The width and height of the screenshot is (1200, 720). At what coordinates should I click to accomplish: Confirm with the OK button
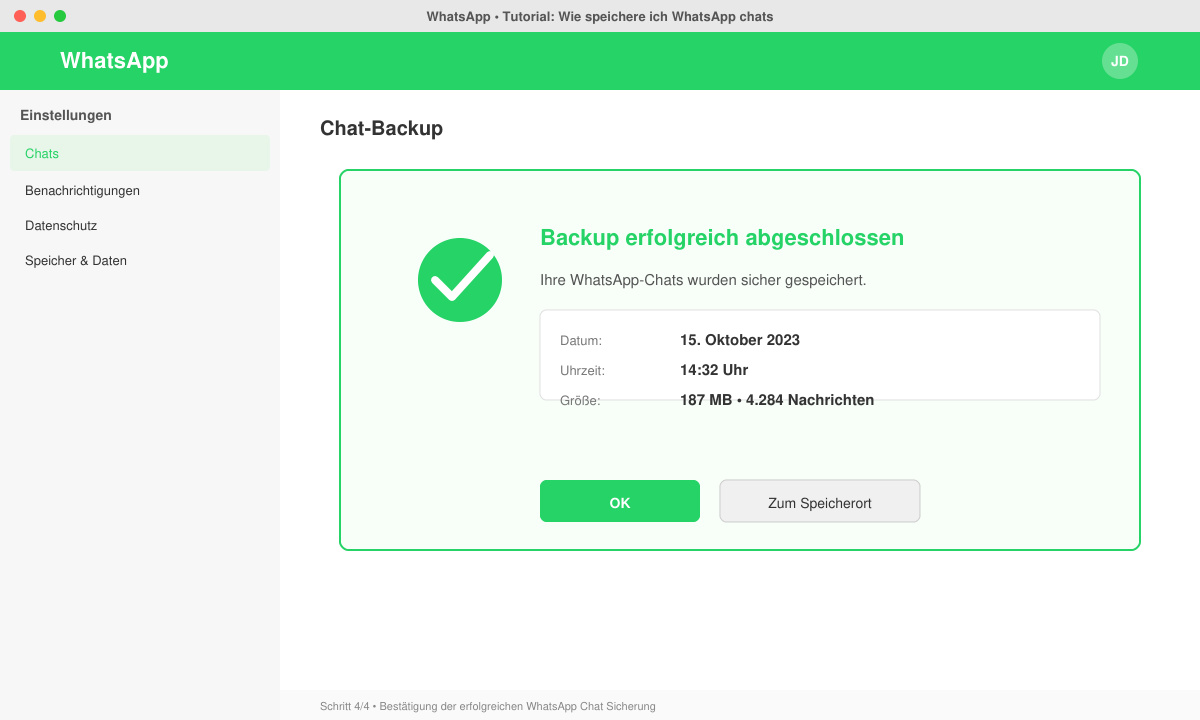point(620,501)
